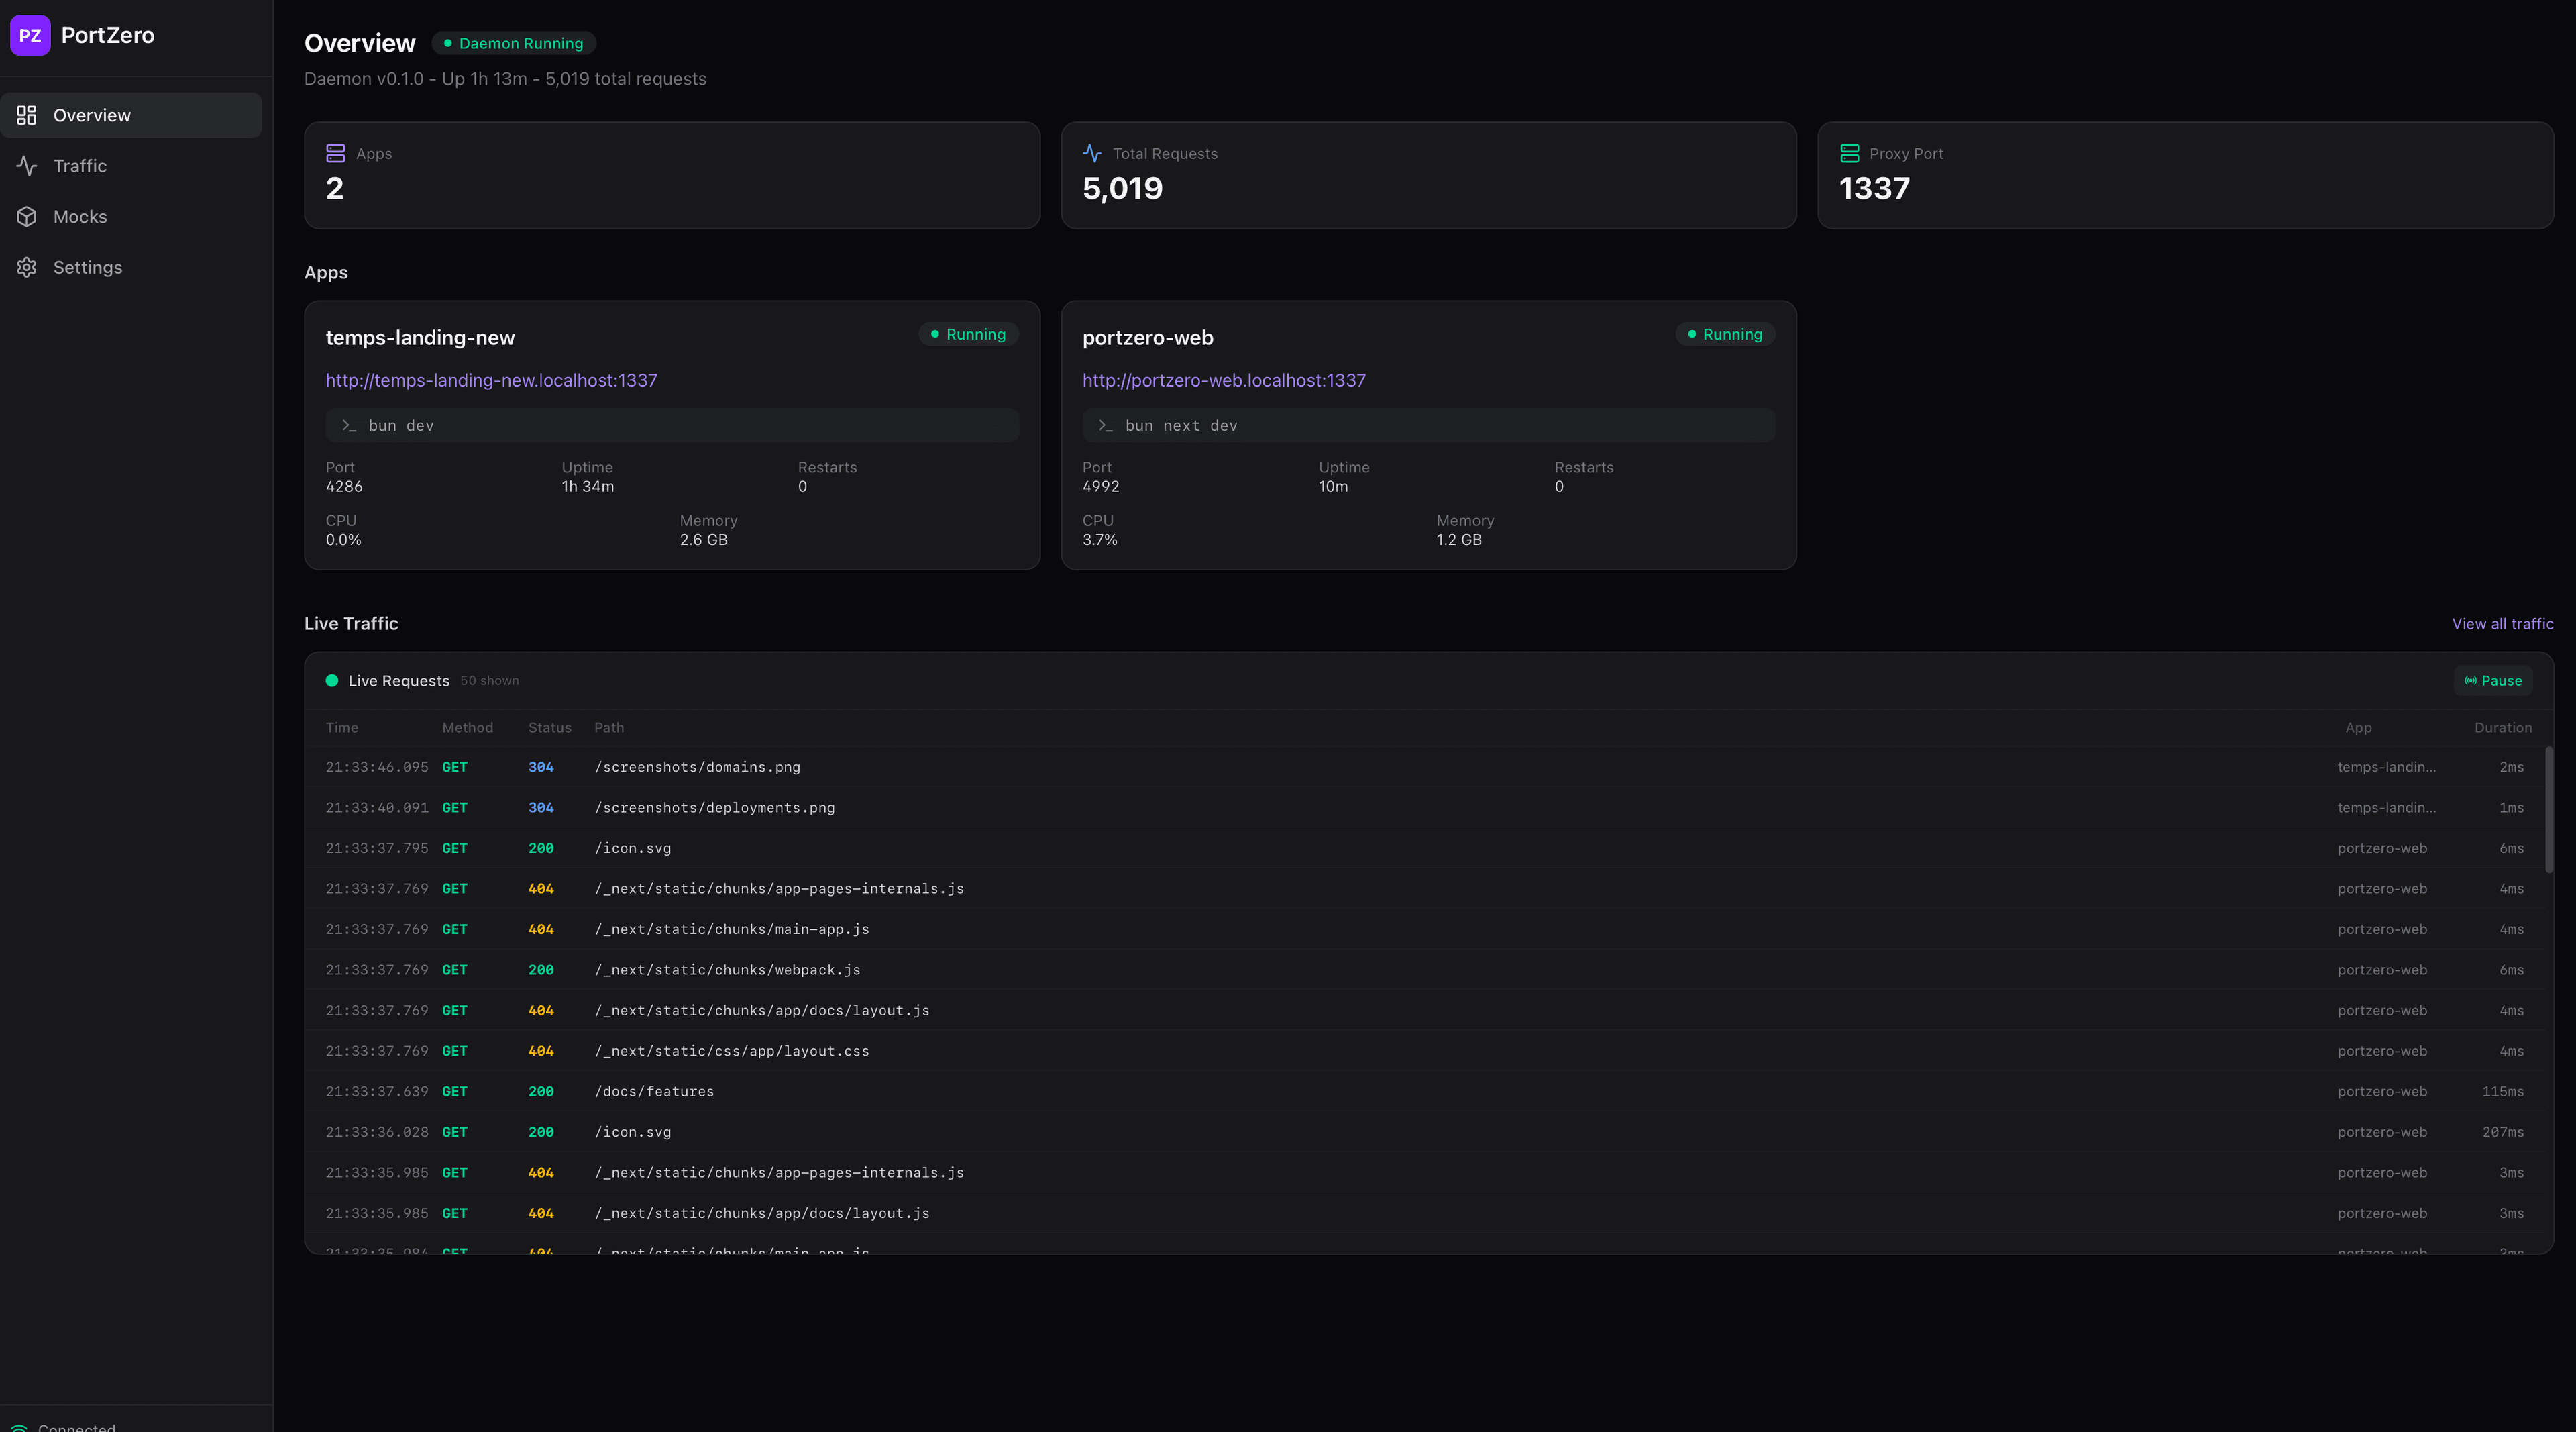Click the Daemon Running status badge
The image size is (2576, 1432).
point(514,43)
